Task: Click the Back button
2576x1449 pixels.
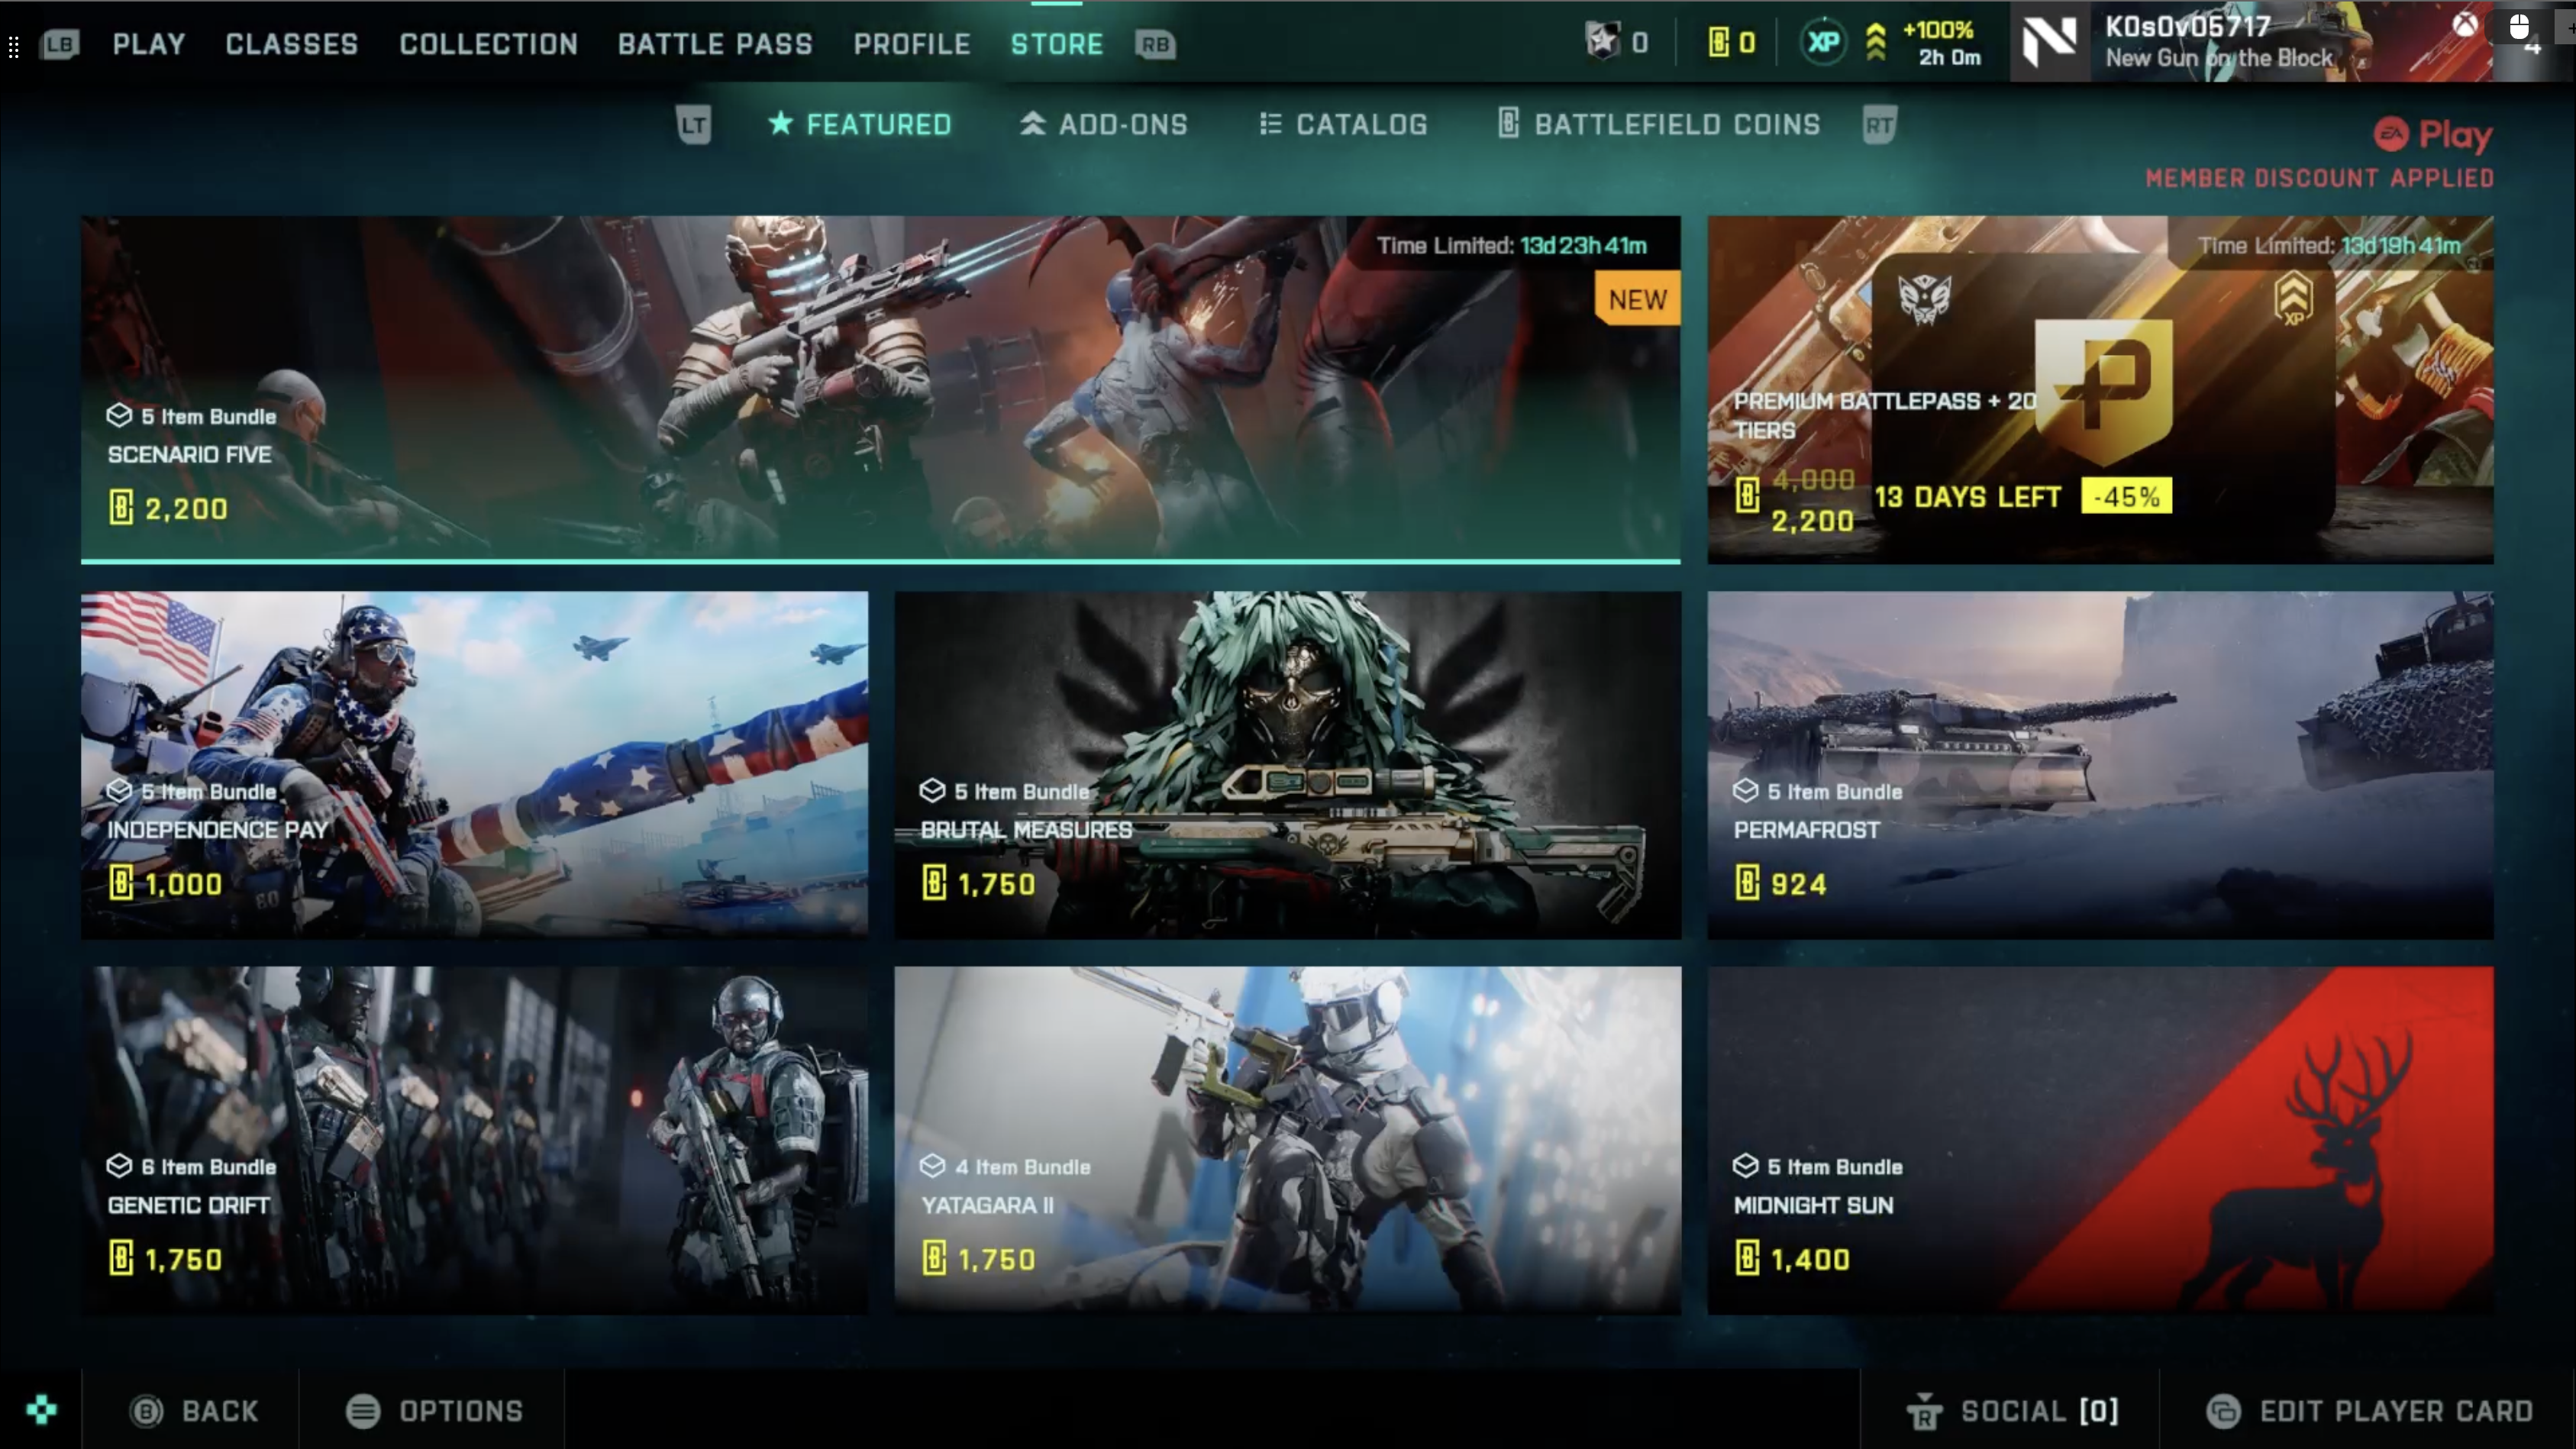Action: coord(195,1411)
